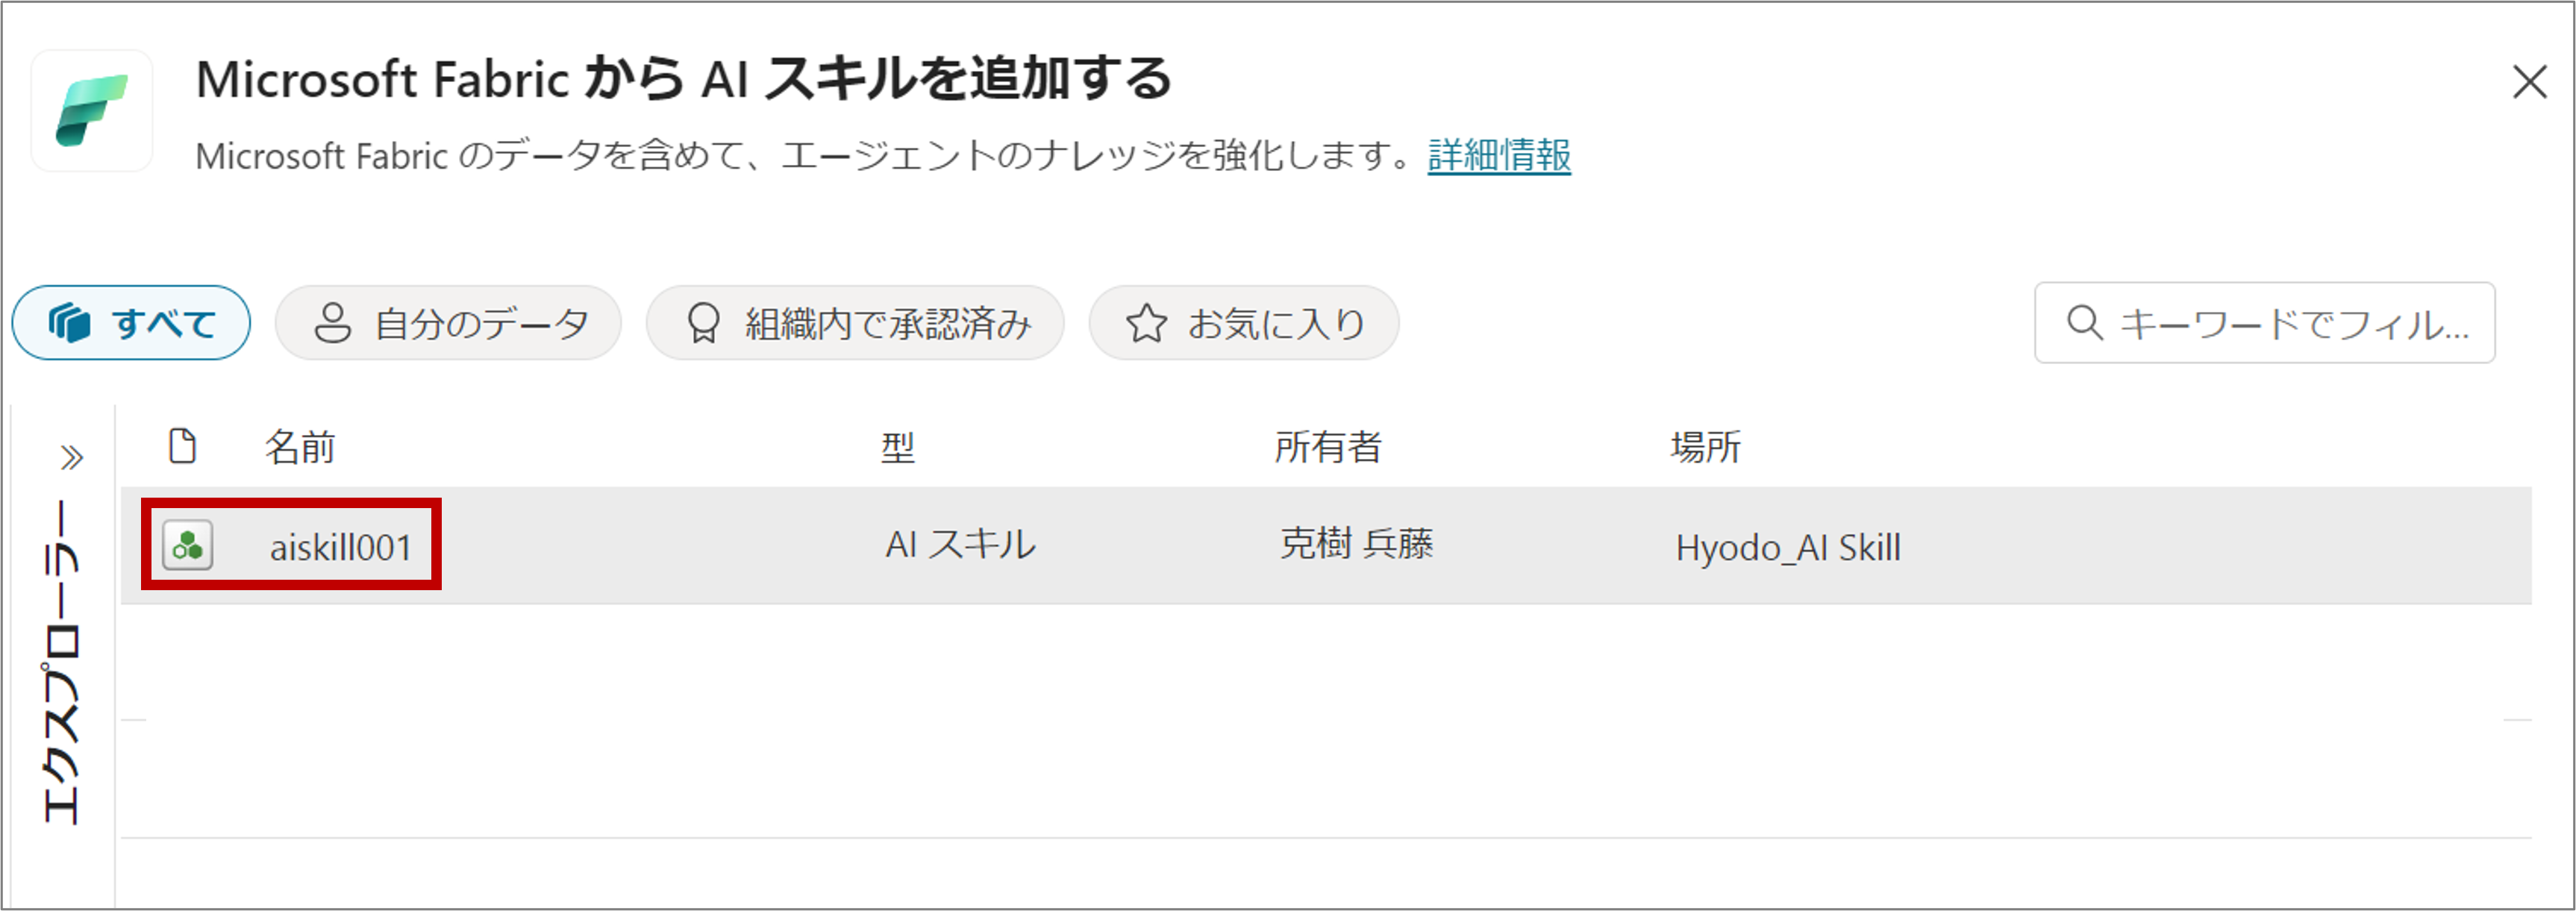Click the person icon in 自分のデータ
The width and height of the screenshot is (2576, 911).
[332, 323]
